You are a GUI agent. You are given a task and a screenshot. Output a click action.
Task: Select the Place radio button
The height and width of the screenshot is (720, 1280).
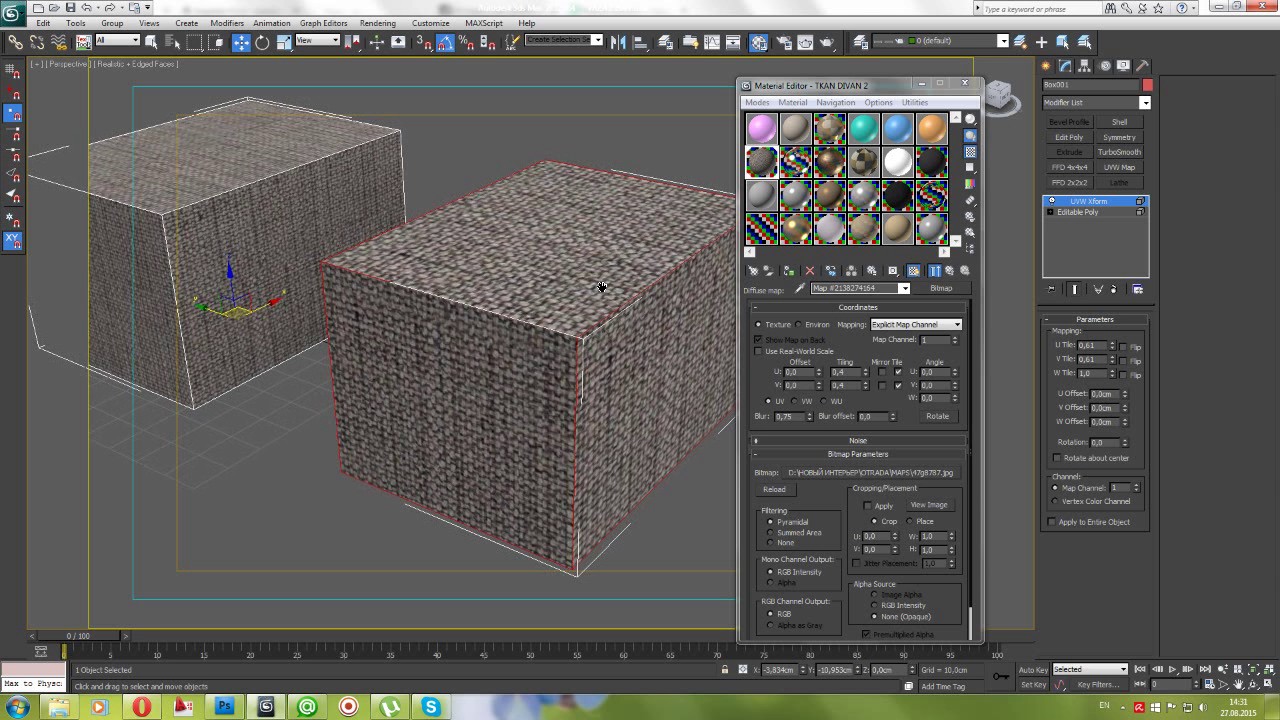pyautogui.click(x=909, y=521)
